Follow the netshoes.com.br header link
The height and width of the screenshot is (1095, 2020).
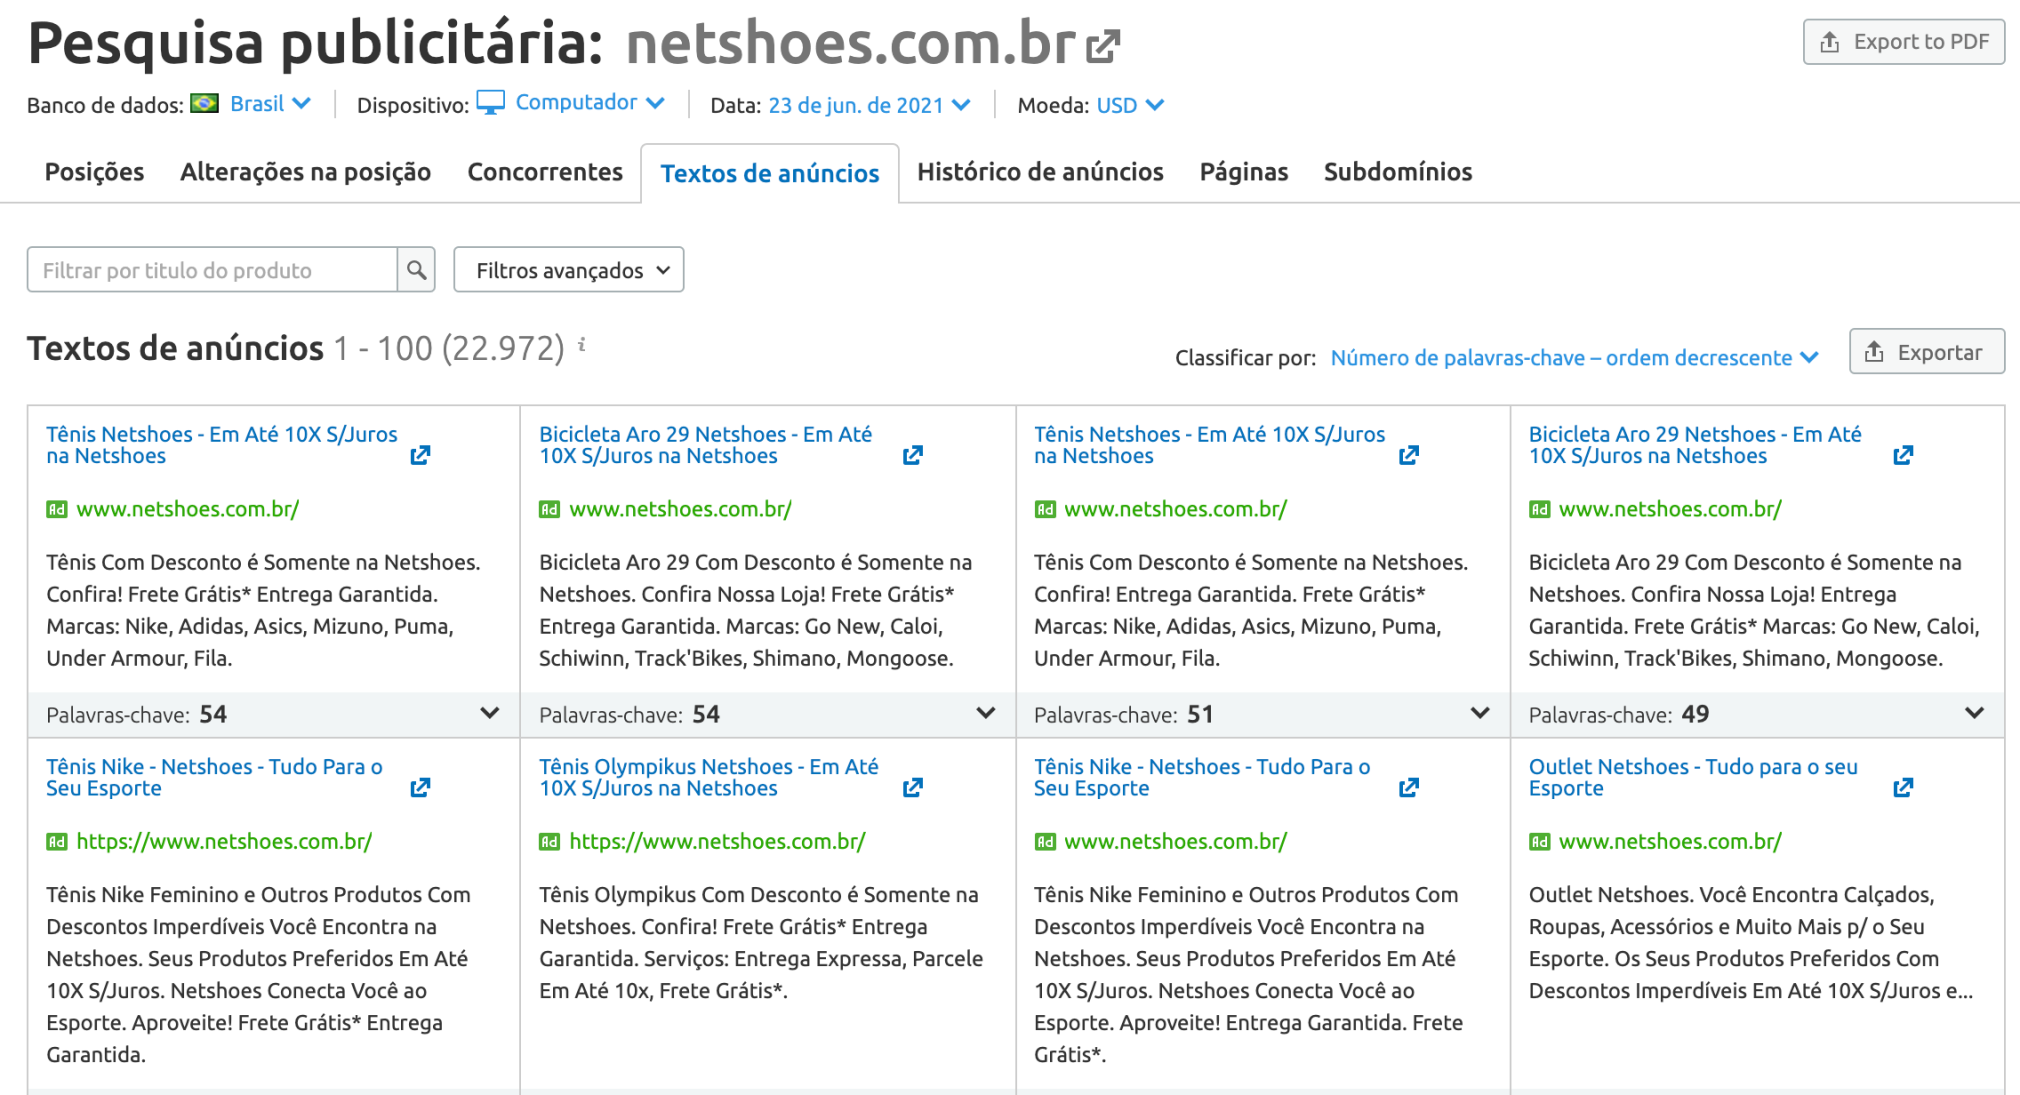point(849,43)
